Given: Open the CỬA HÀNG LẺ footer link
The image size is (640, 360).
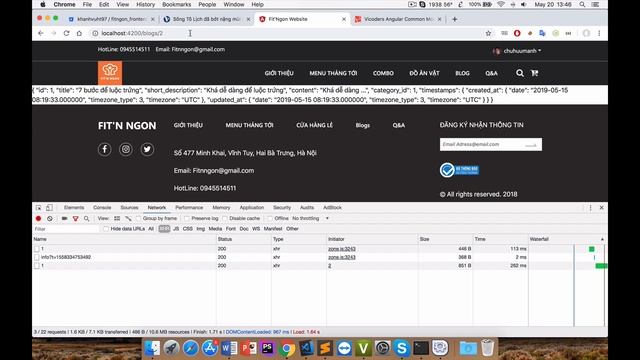Looking at the screenshot, I should point(314,125).
